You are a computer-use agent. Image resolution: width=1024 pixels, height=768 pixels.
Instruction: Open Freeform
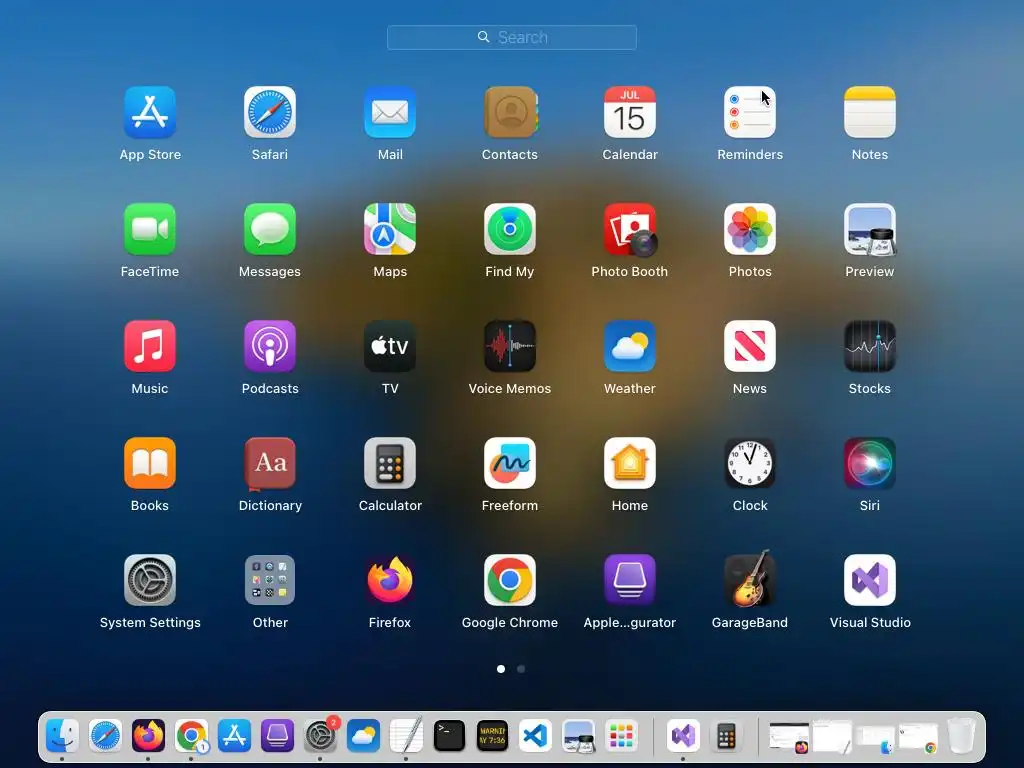(510, 463)
